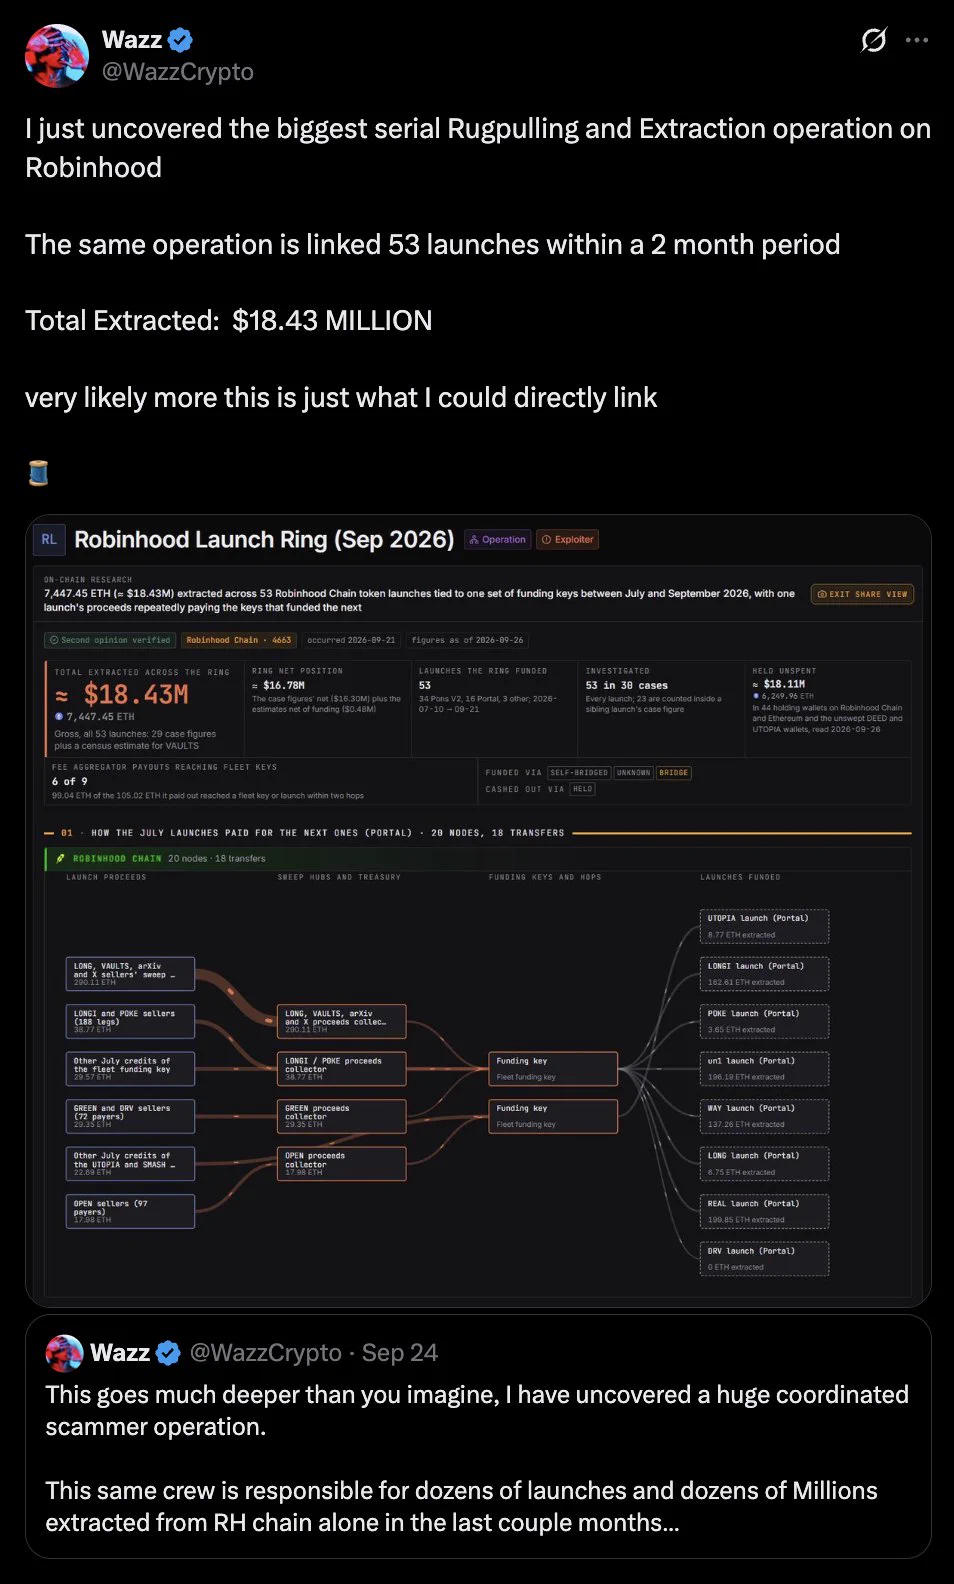Open the Wazz display name in main tweet

click(x=132, y=40)
